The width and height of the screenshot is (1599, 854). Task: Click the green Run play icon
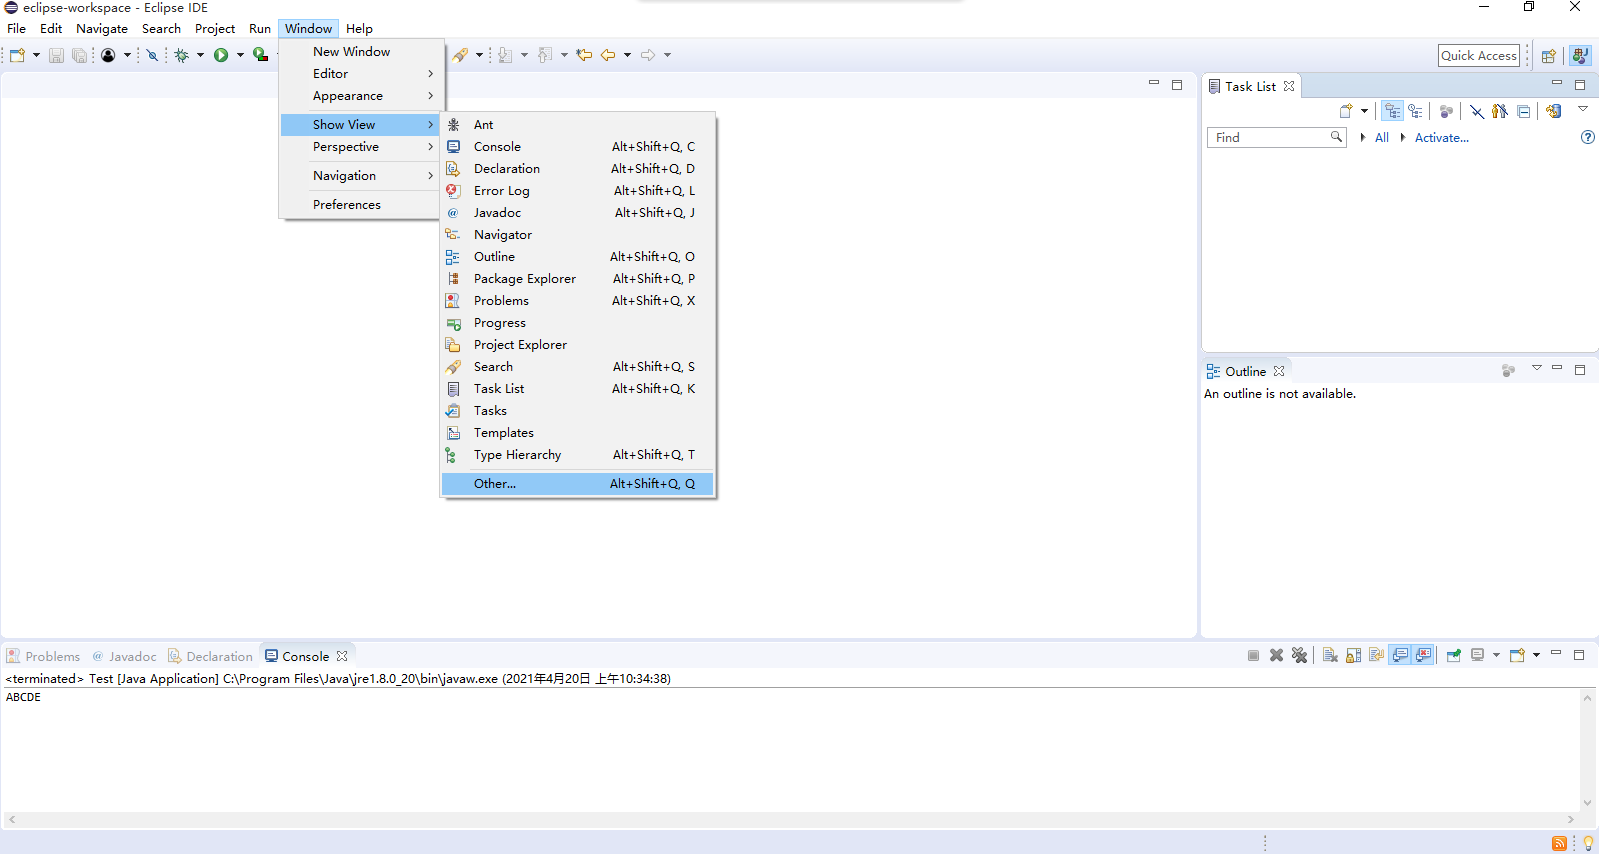pyautogui.click(x=221, y=55)
